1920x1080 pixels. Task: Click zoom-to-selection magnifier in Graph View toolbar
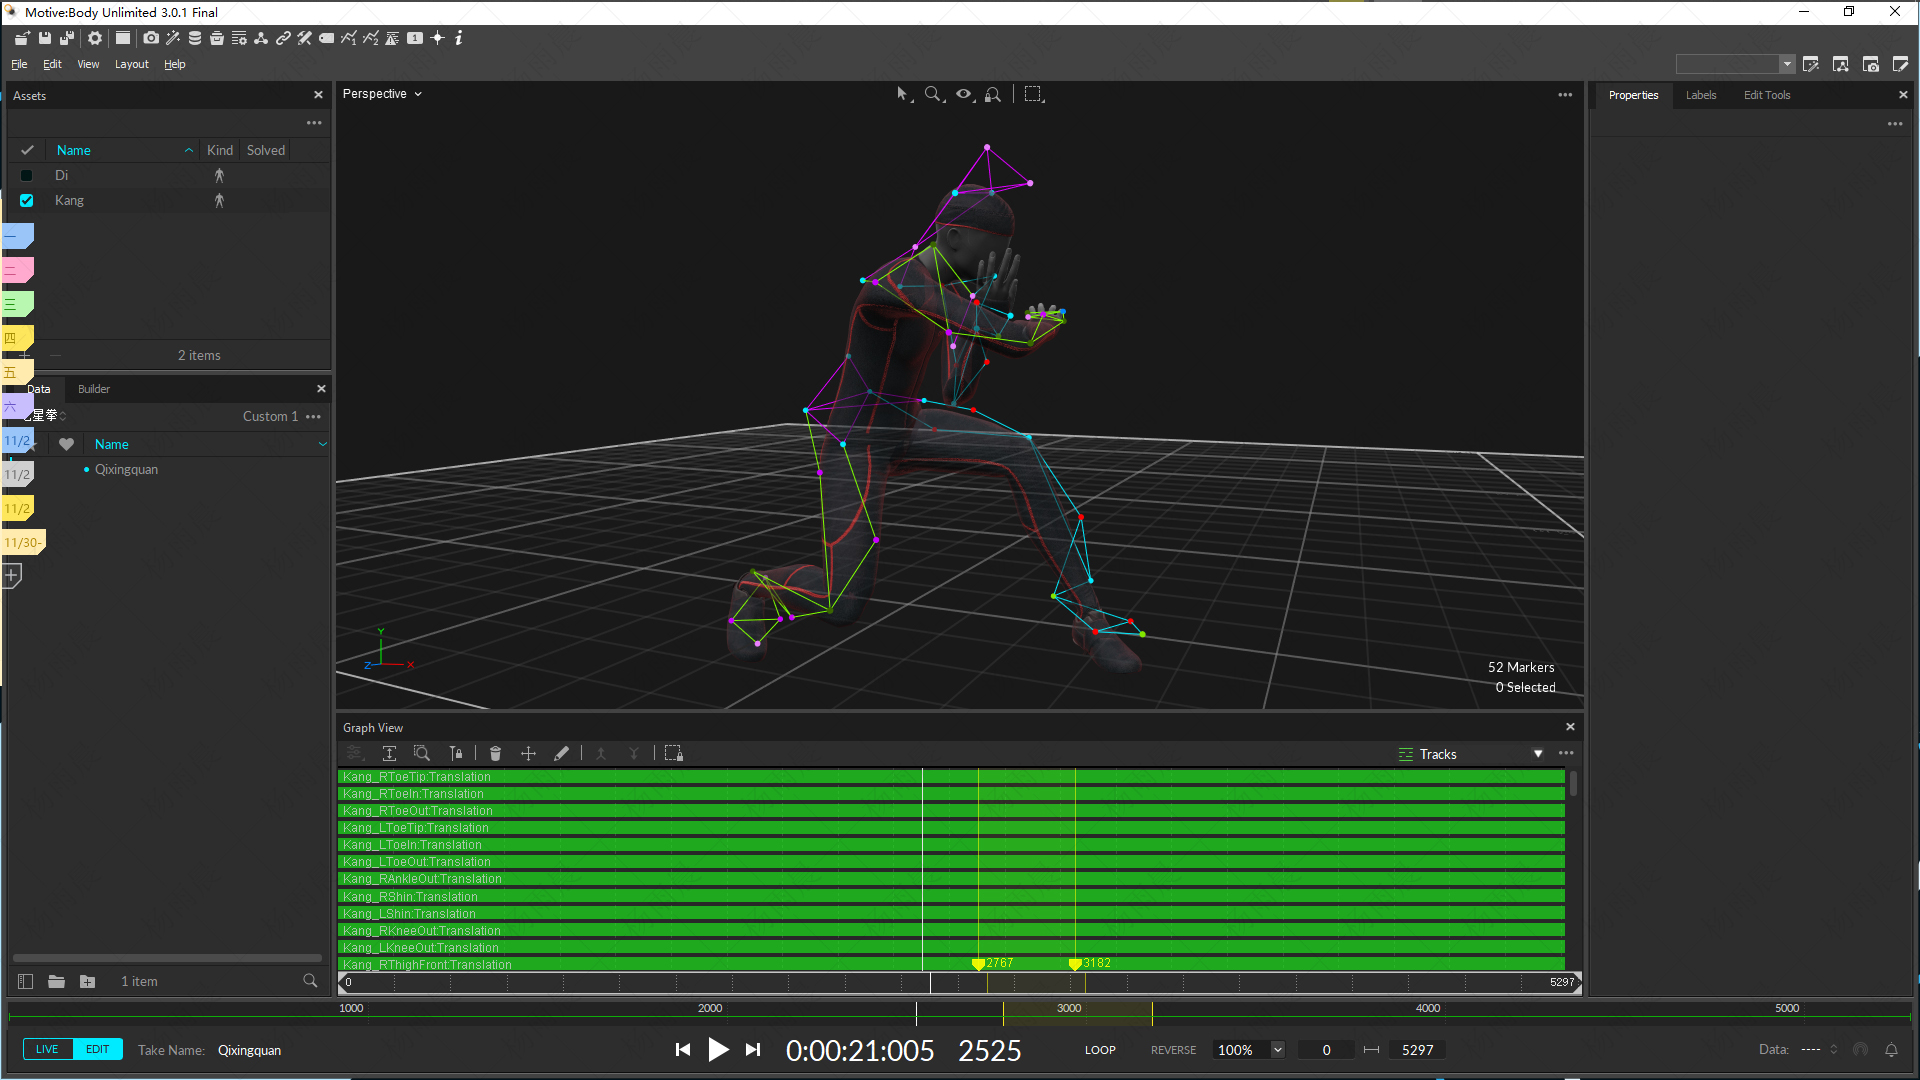[x=422, y=754]
